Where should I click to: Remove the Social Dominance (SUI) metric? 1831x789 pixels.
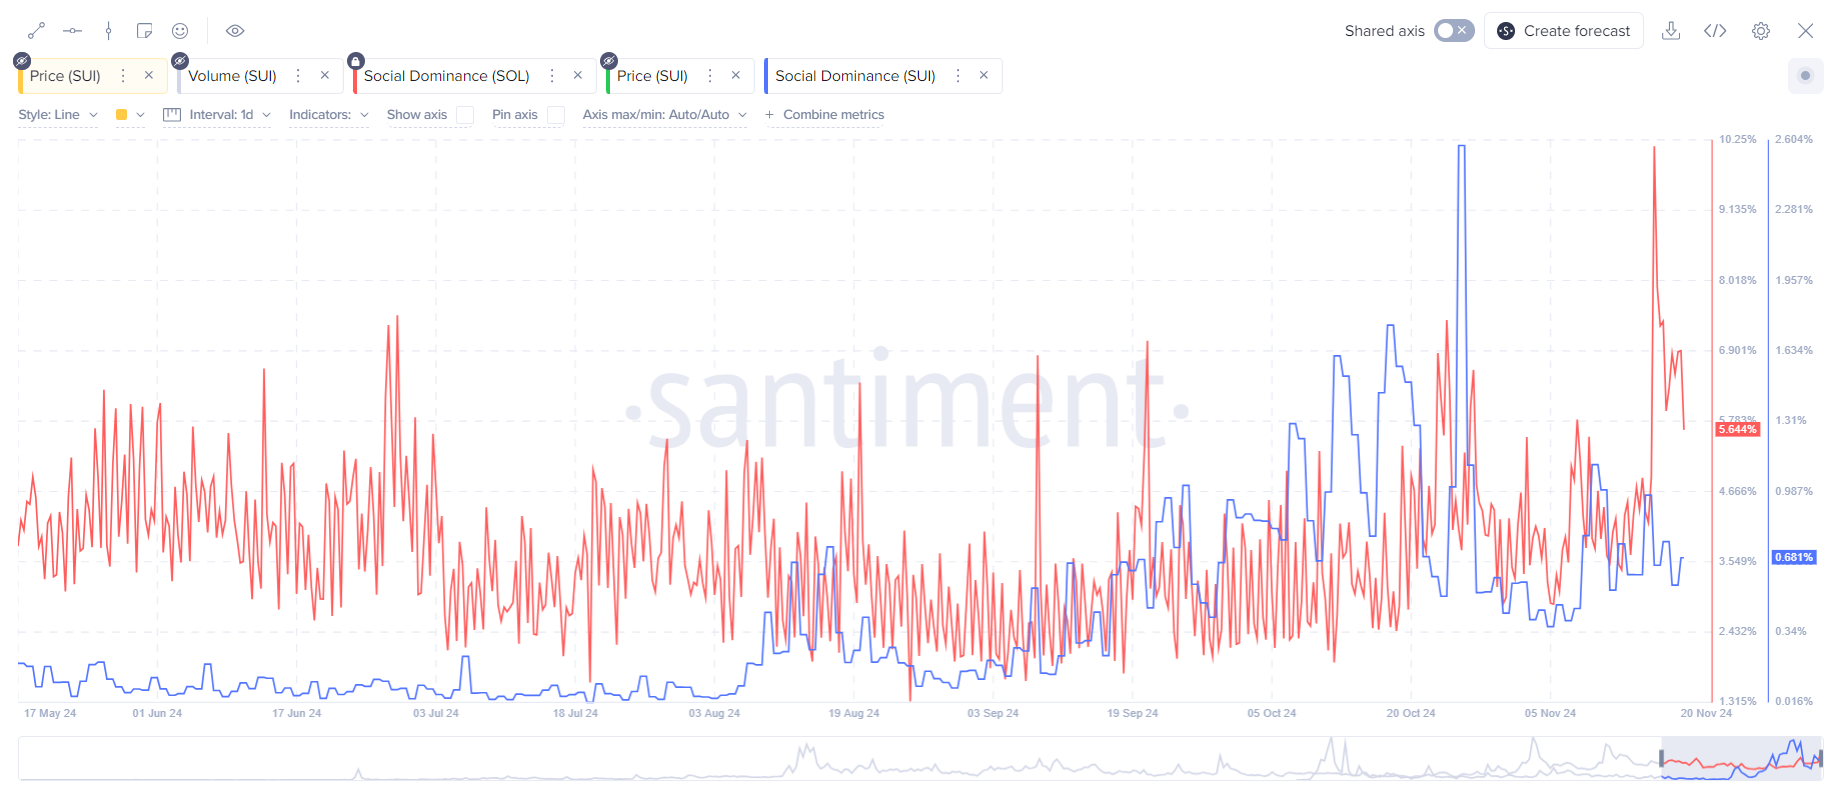point(984,75)
